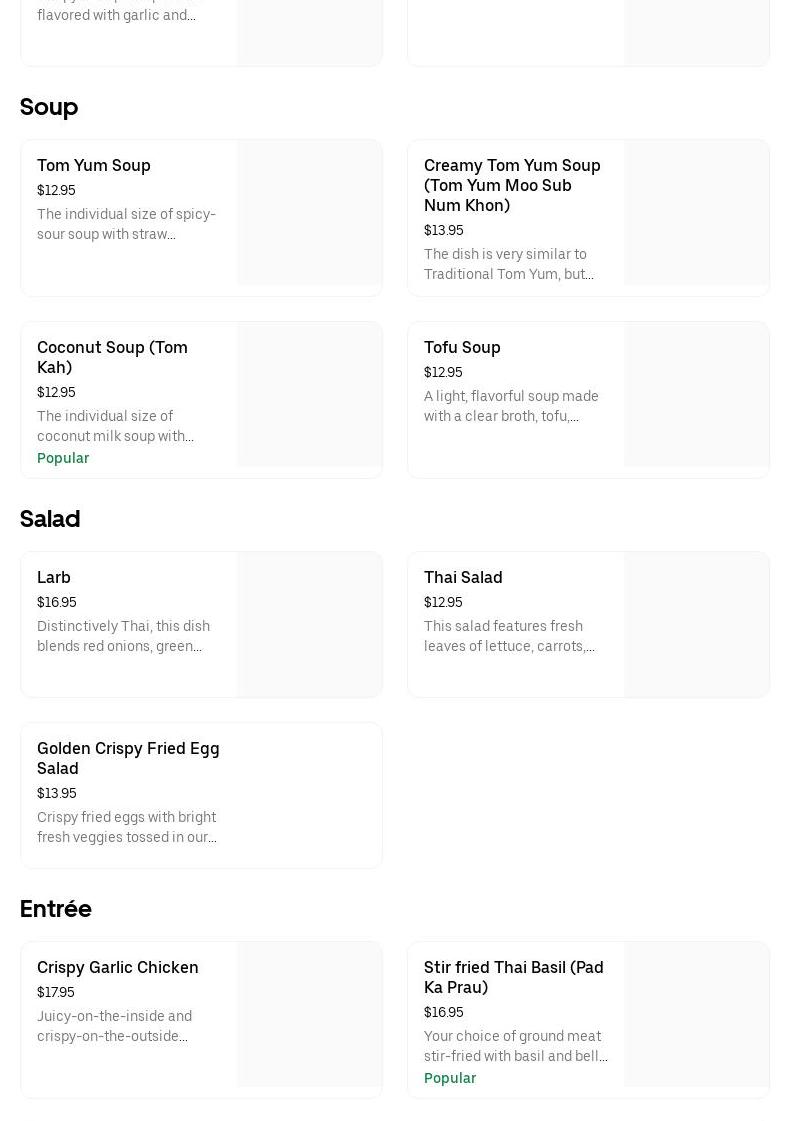Choose the Tofu Soup menu item

coord(462,348)
